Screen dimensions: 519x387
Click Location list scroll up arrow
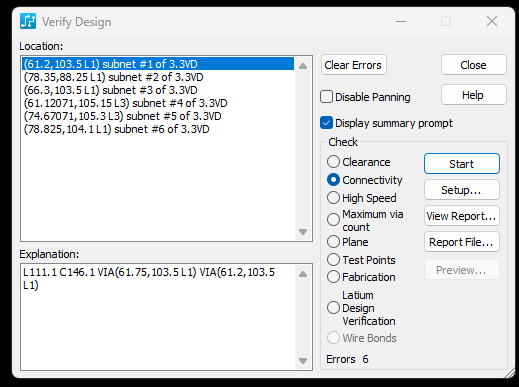(303, 66)
